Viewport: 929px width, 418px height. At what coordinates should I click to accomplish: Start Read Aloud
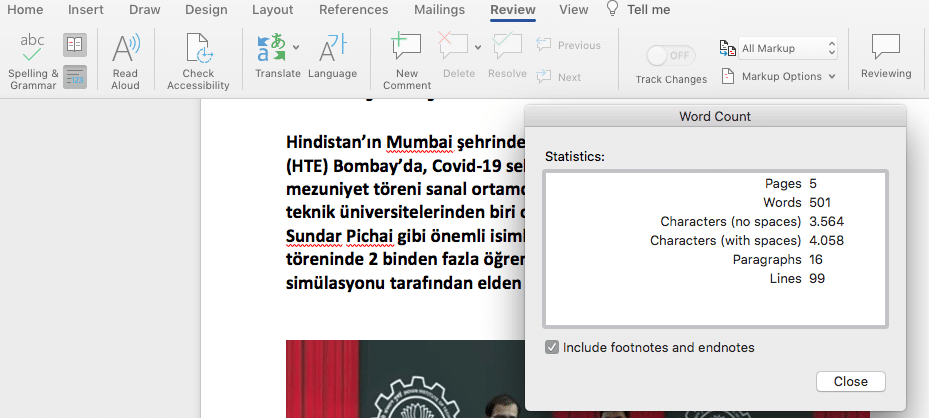pos(125,62)
